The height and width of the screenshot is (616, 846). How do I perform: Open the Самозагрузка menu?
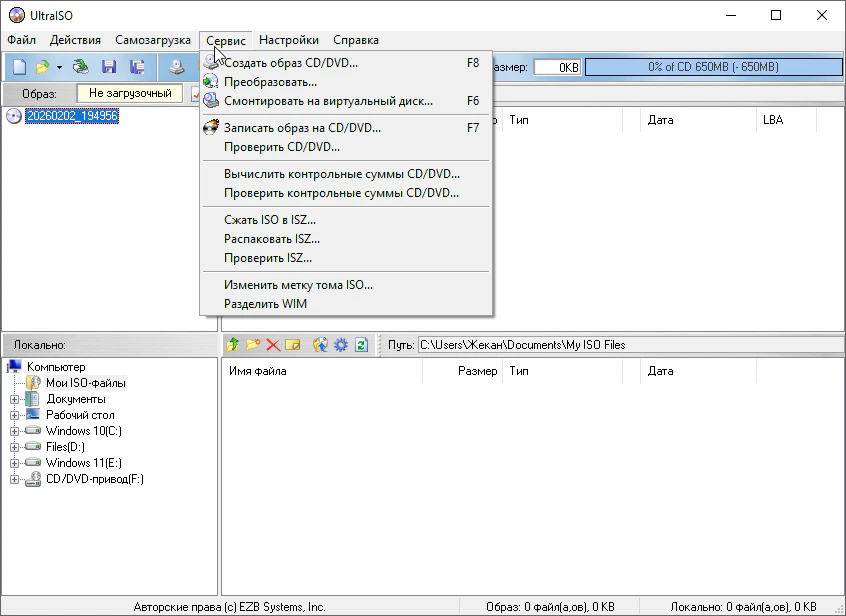[x=152, y=40]
